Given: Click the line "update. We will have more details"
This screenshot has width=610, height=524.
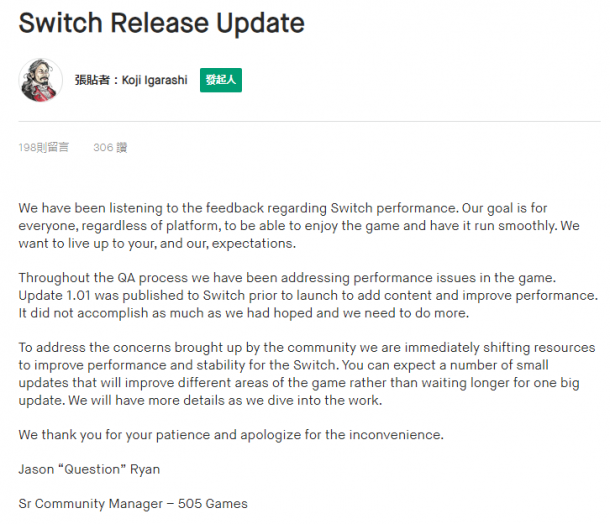Looking at the screenshot, I should [x=200, y=400].
